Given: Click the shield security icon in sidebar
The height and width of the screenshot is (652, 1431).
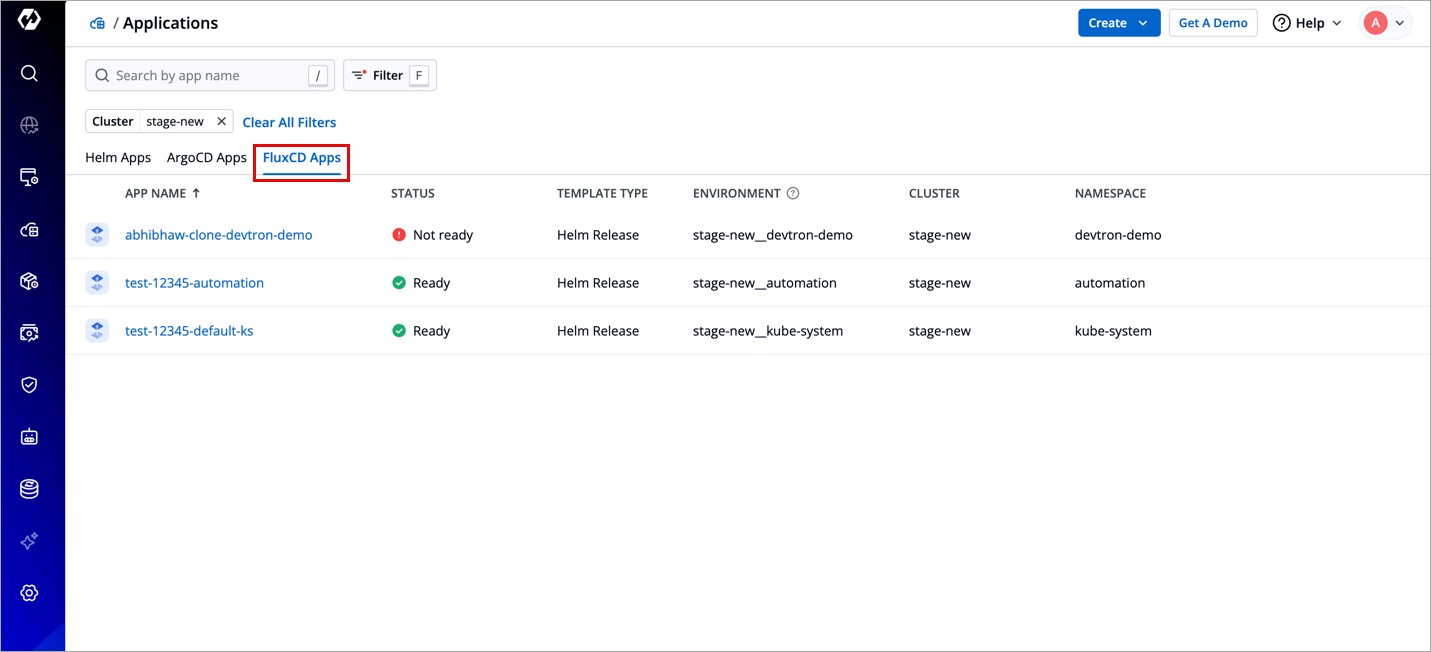Looking at the screenshot, I should tap(29, 385).
